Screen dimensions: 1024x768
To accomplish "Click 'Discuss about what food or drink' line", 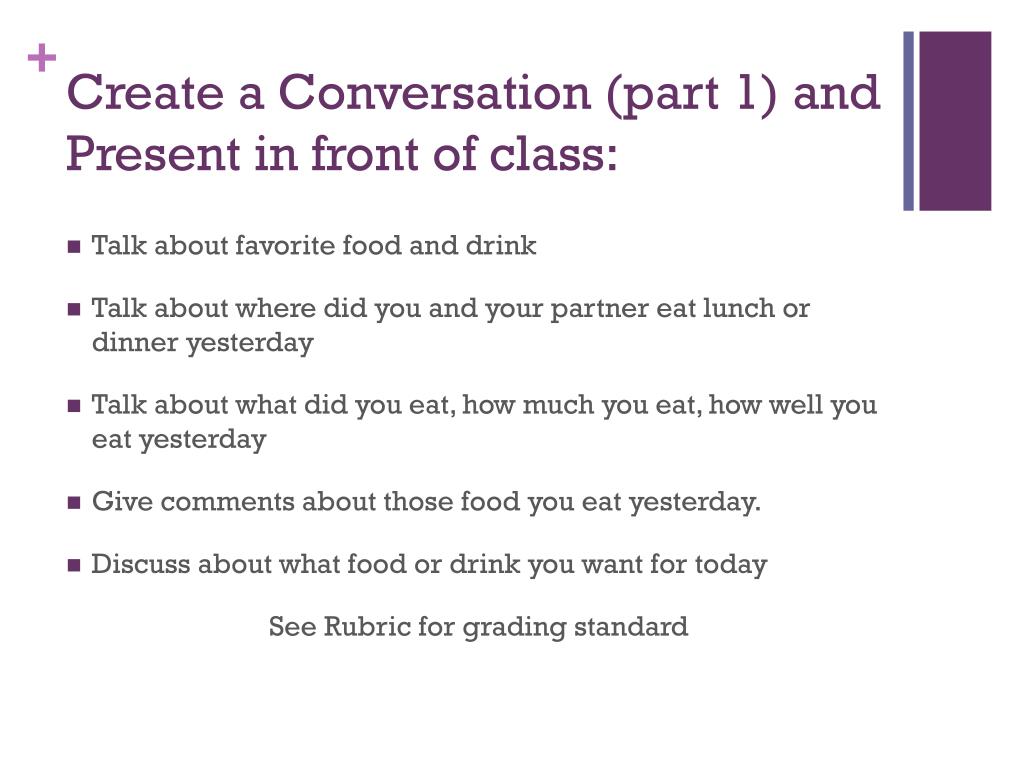I will 429,564.
